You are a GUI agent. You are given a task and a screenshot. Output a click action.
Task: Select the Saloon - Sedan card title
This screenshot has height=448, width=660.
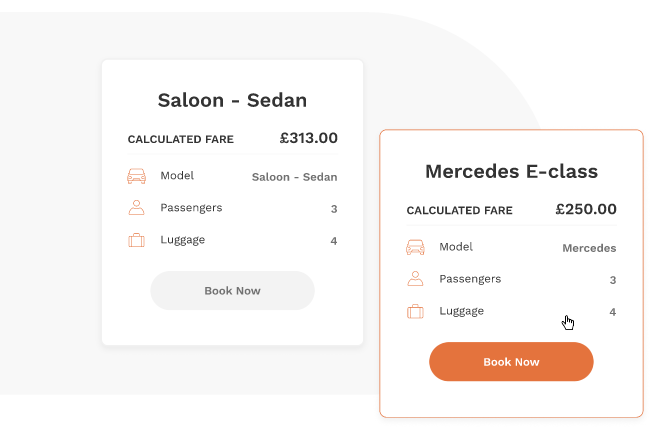tap(232, 100)
